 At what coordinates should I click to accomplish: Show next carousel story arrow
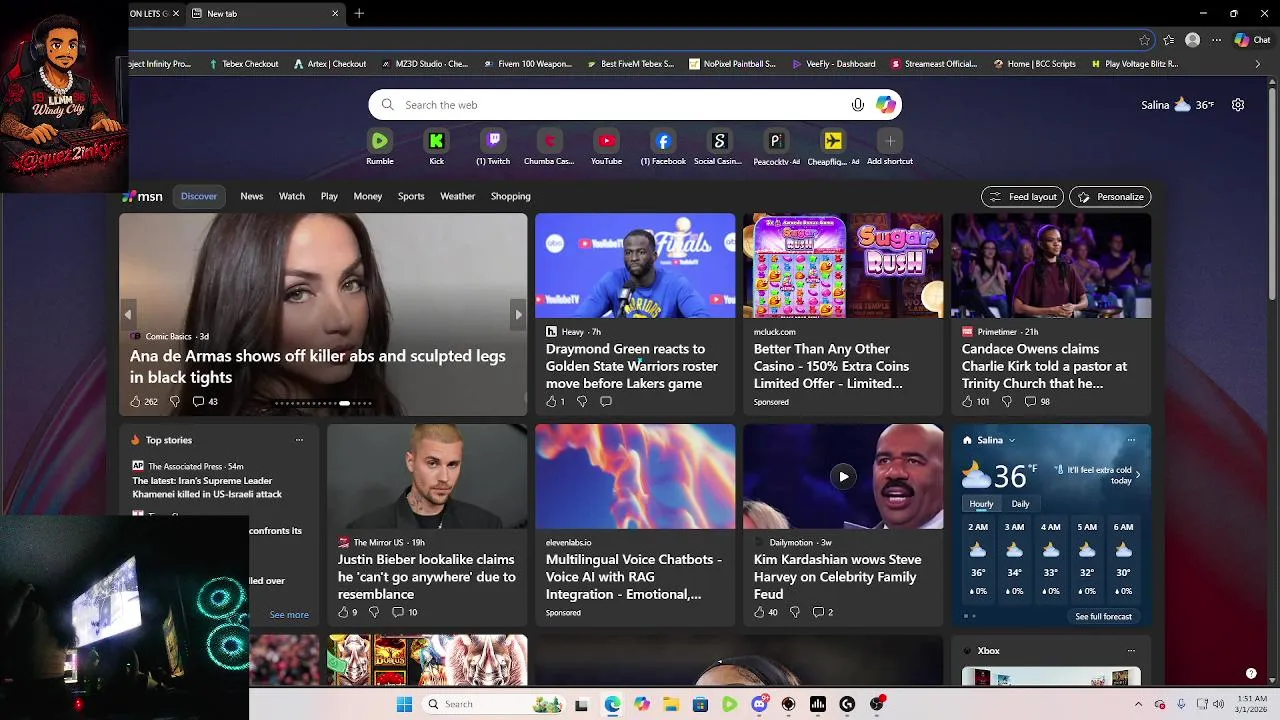(518, 314)
